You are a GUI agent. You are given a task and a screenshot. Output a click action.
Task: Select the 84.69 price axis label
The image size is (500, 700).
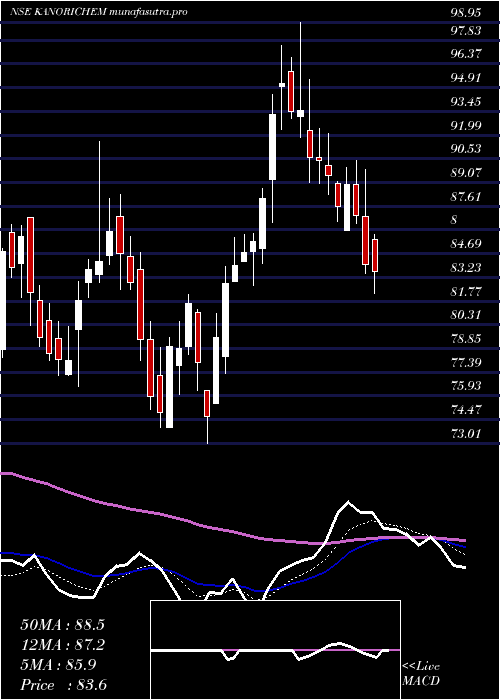466,244
